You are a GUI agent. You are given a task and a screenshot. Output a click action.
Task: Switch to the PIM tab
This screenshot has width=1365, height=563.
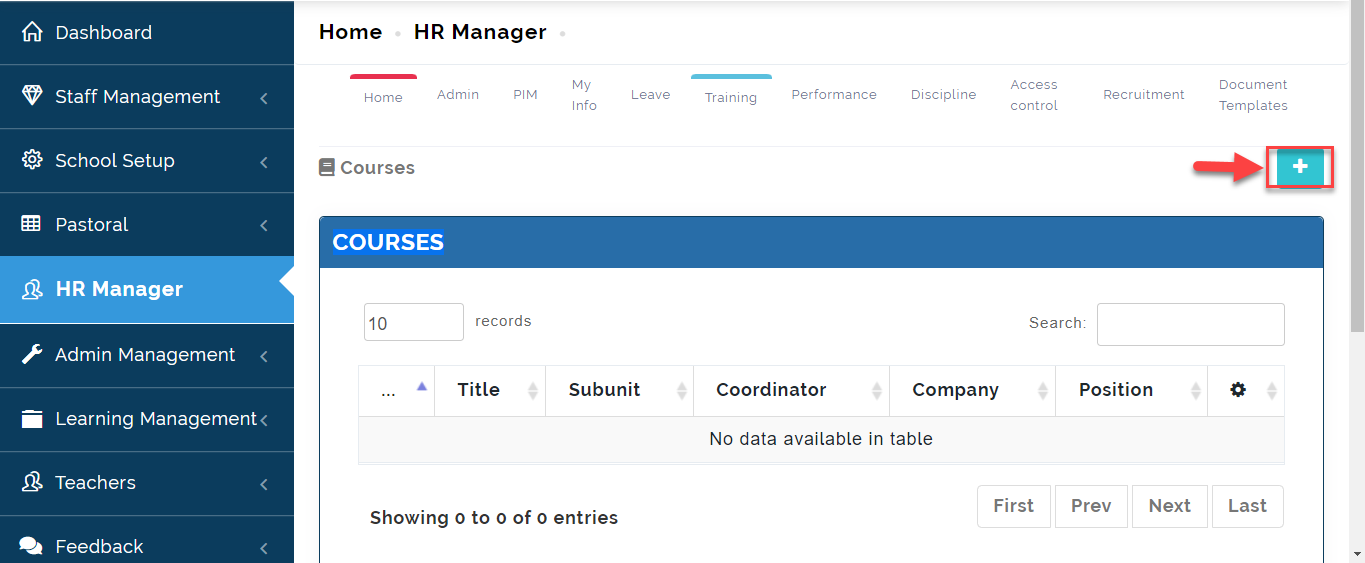tap(525, 94)
